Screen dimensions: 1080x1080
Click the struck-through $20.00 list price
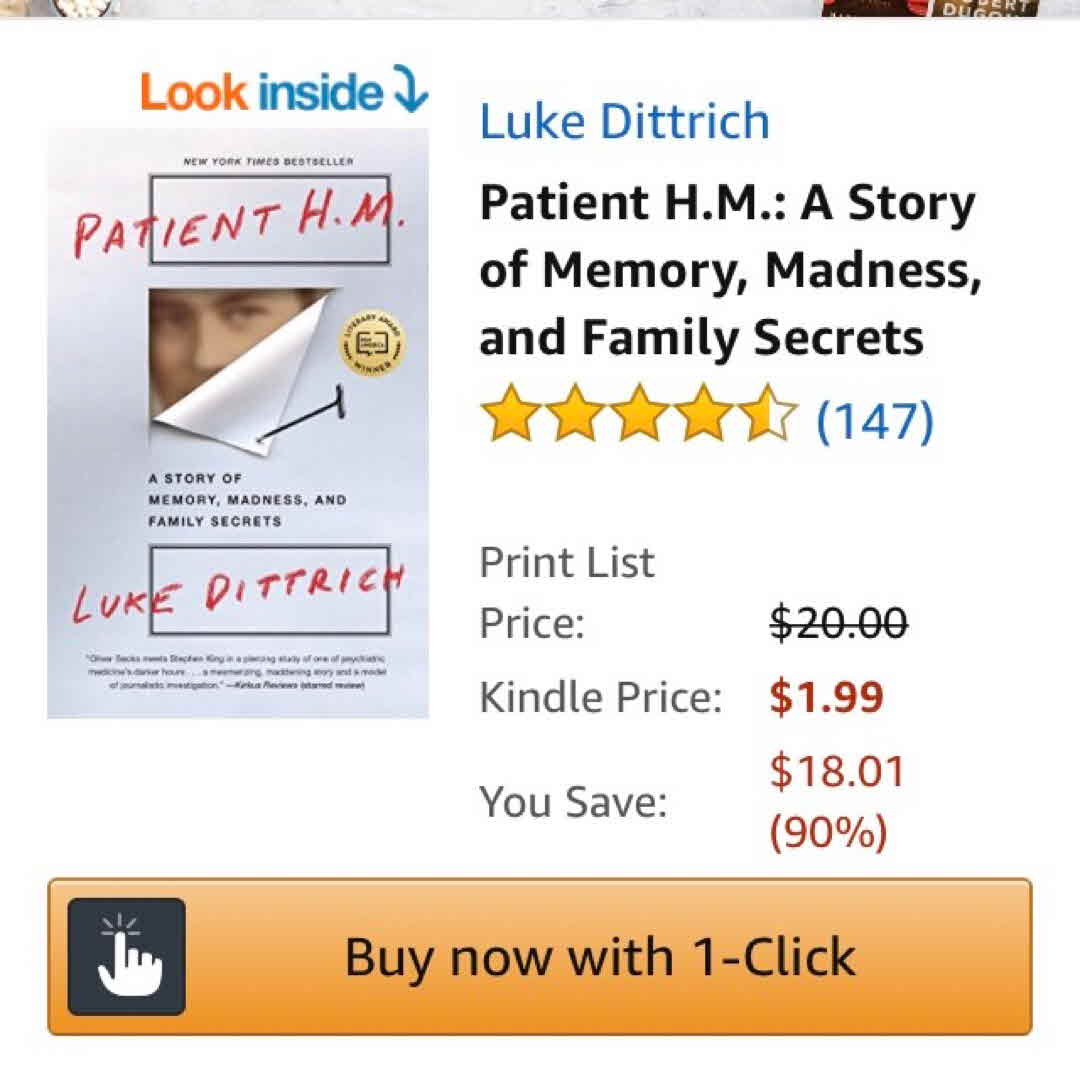[838, 623]
